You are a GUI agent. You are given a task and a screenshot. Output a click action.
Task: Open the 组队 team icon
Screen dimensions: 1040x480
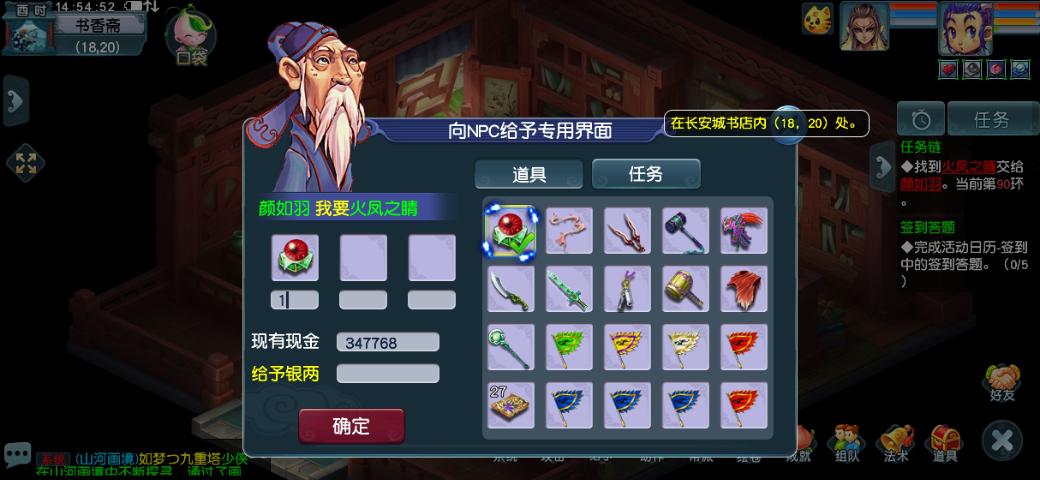coord(846,443)
